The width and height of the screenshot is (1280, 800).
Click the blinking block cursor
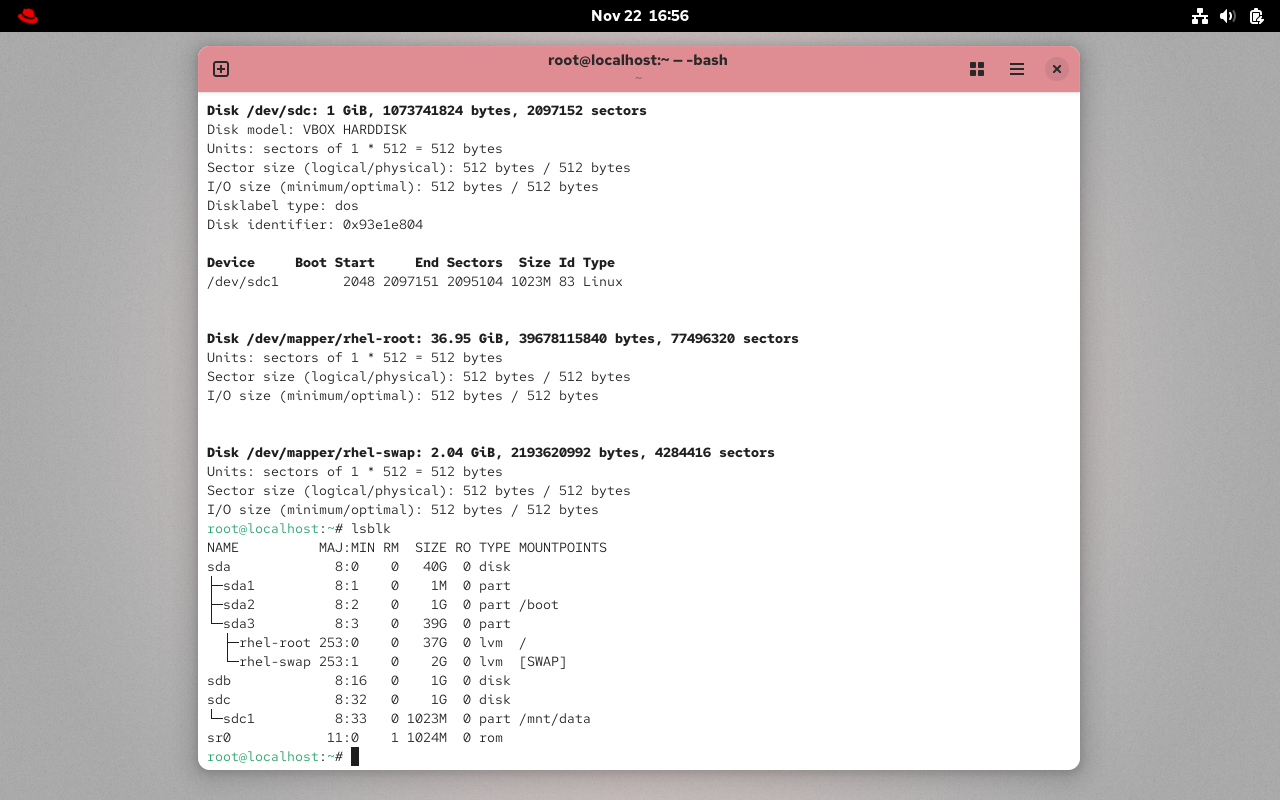(x=355, y=756)
